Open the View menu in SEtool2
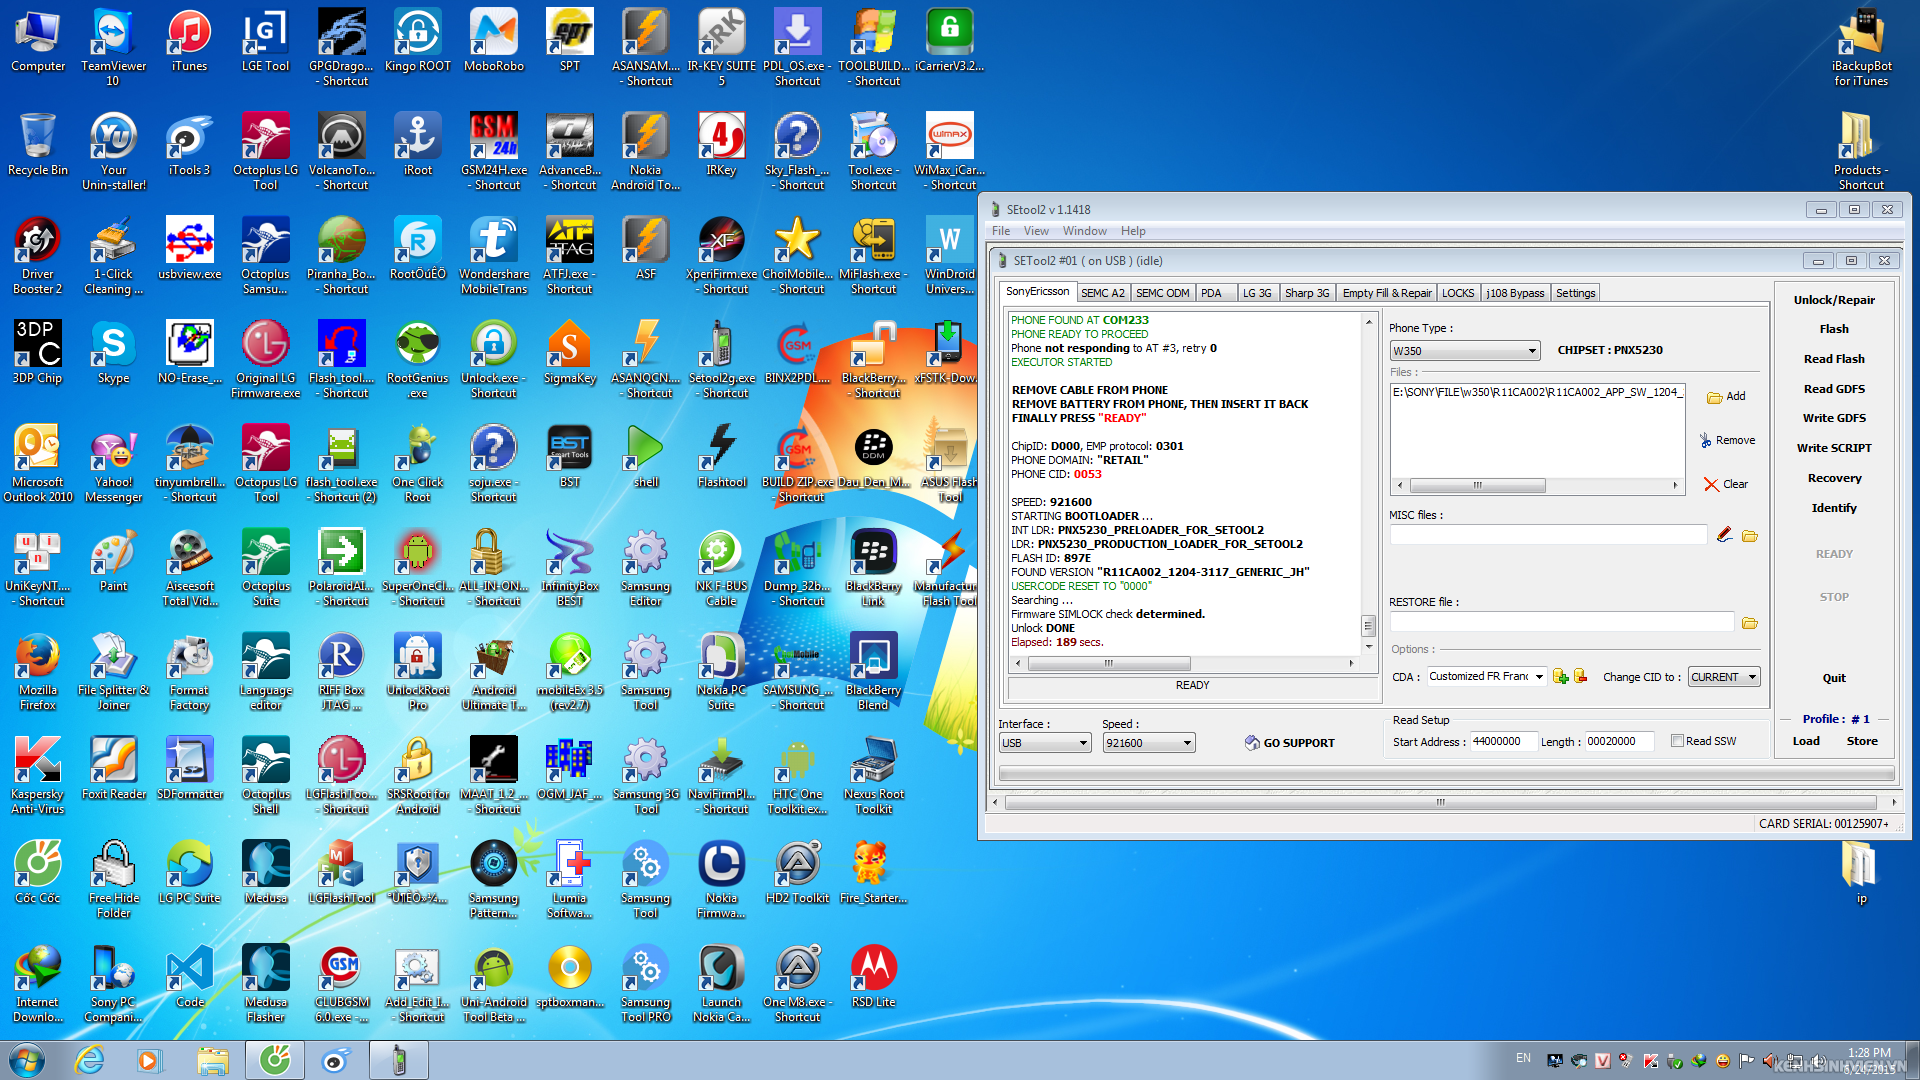This screenshot has width=1920, height=1080. (1036, 231)
